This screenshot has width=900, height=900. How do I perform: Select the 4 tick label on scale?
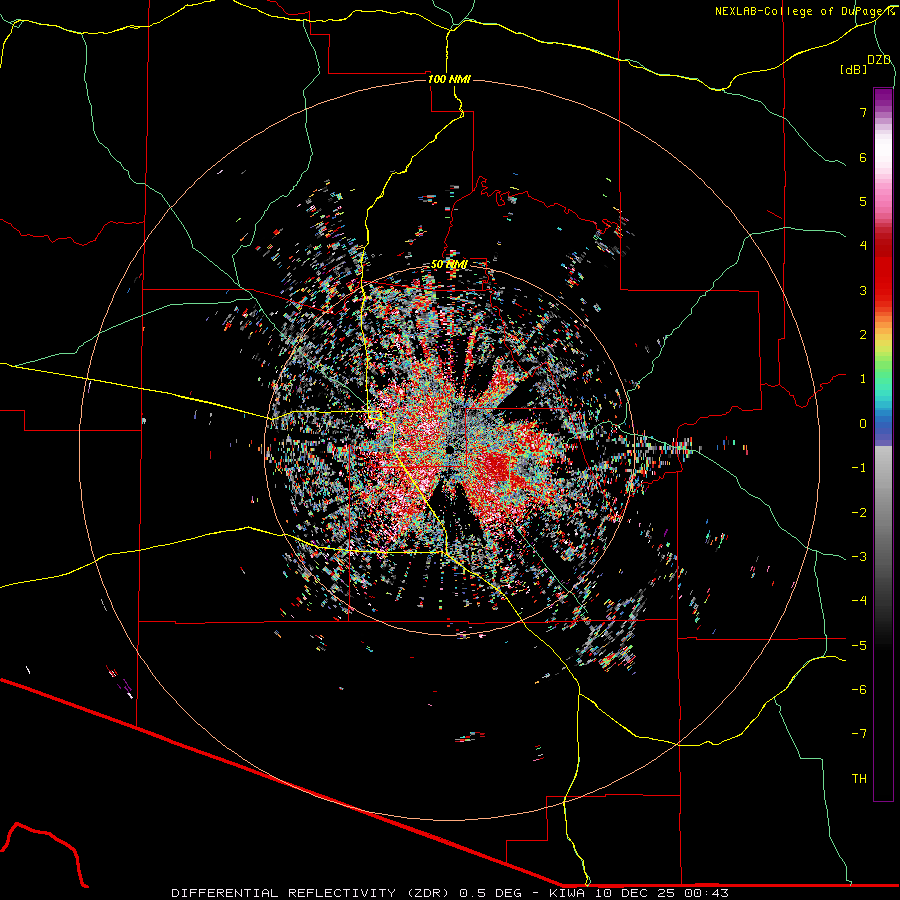click(863, 246)
